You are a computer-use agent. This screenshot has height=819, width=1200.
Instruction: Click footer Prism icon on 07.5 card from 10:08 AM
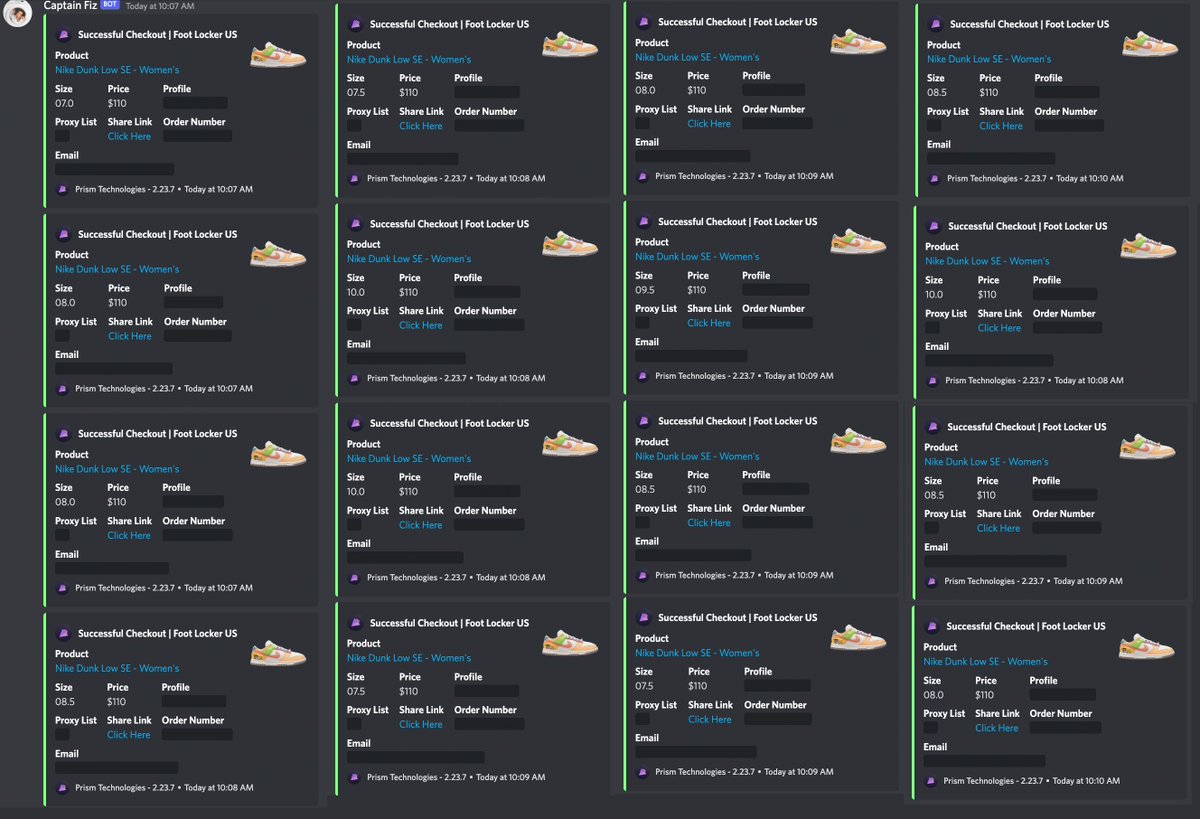tap(354, 178)
